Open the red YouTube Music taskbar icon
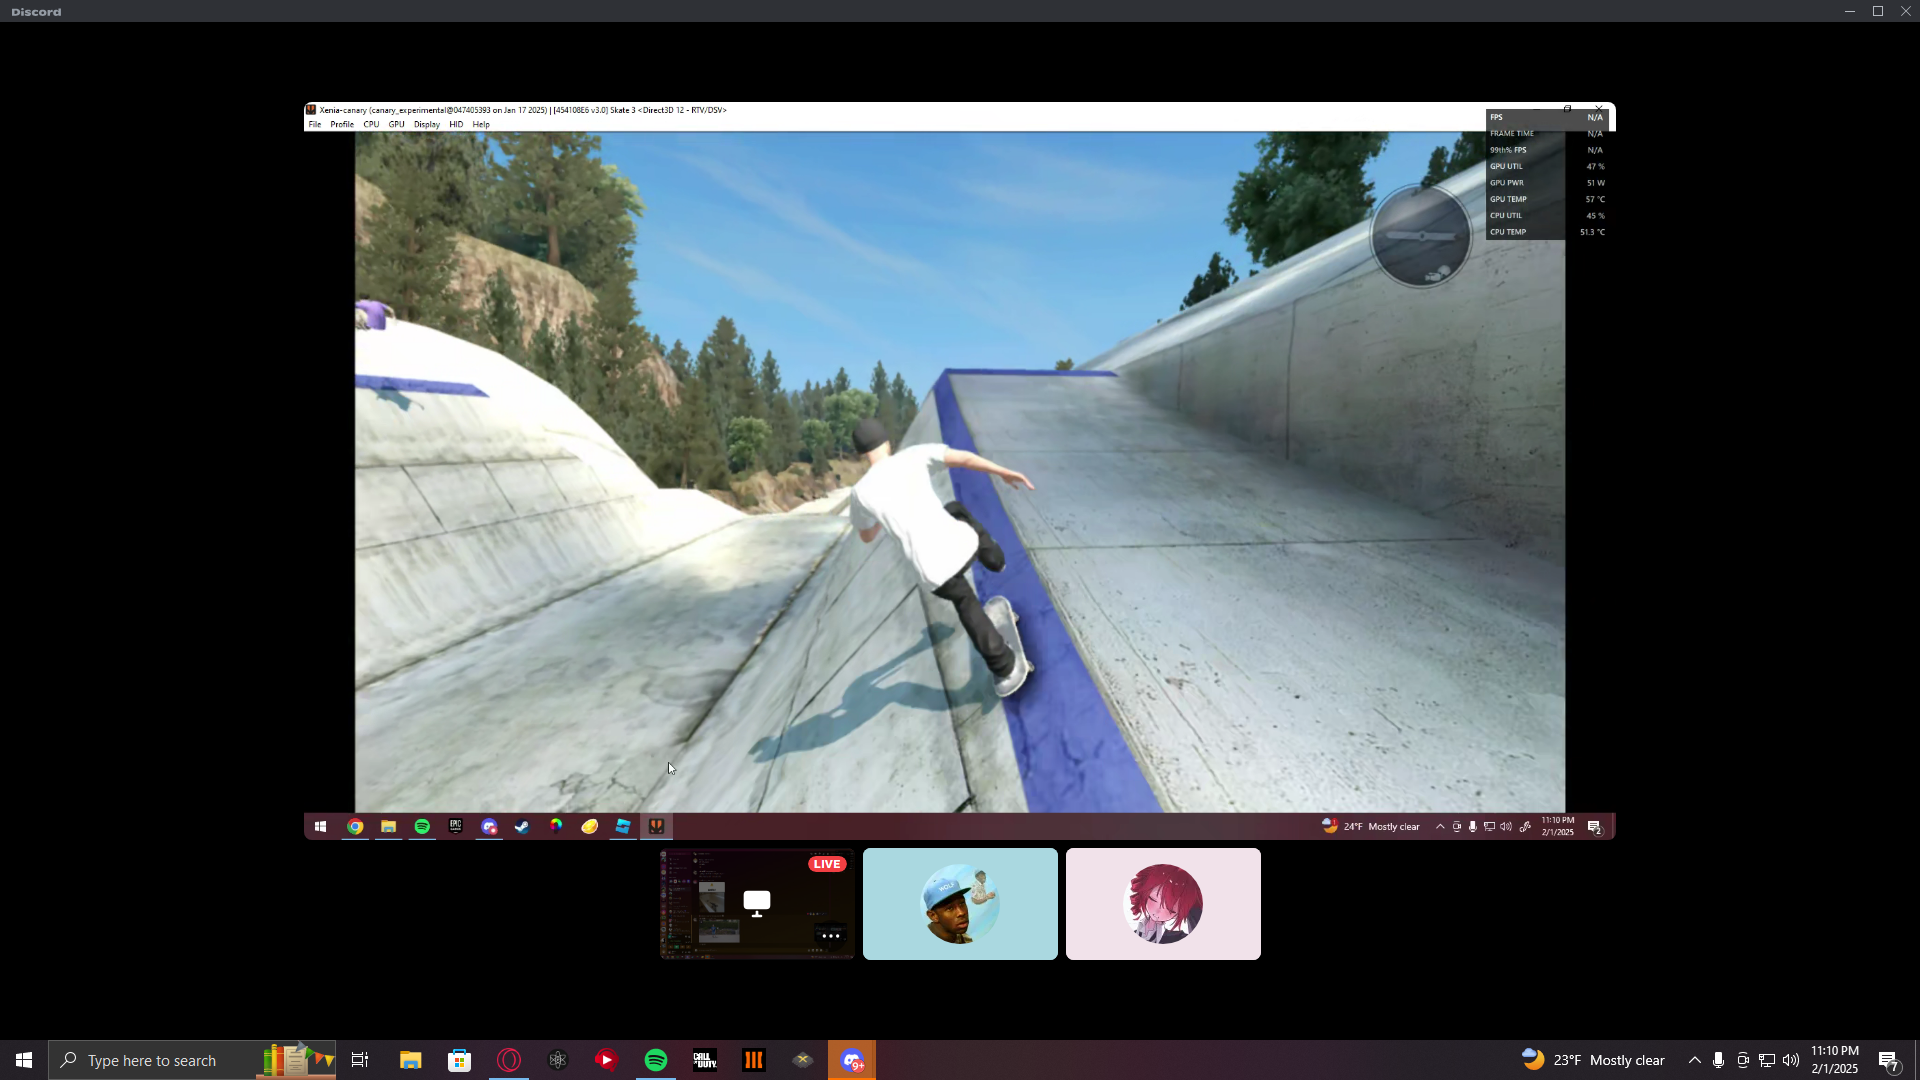 (x=607, y=1060)
